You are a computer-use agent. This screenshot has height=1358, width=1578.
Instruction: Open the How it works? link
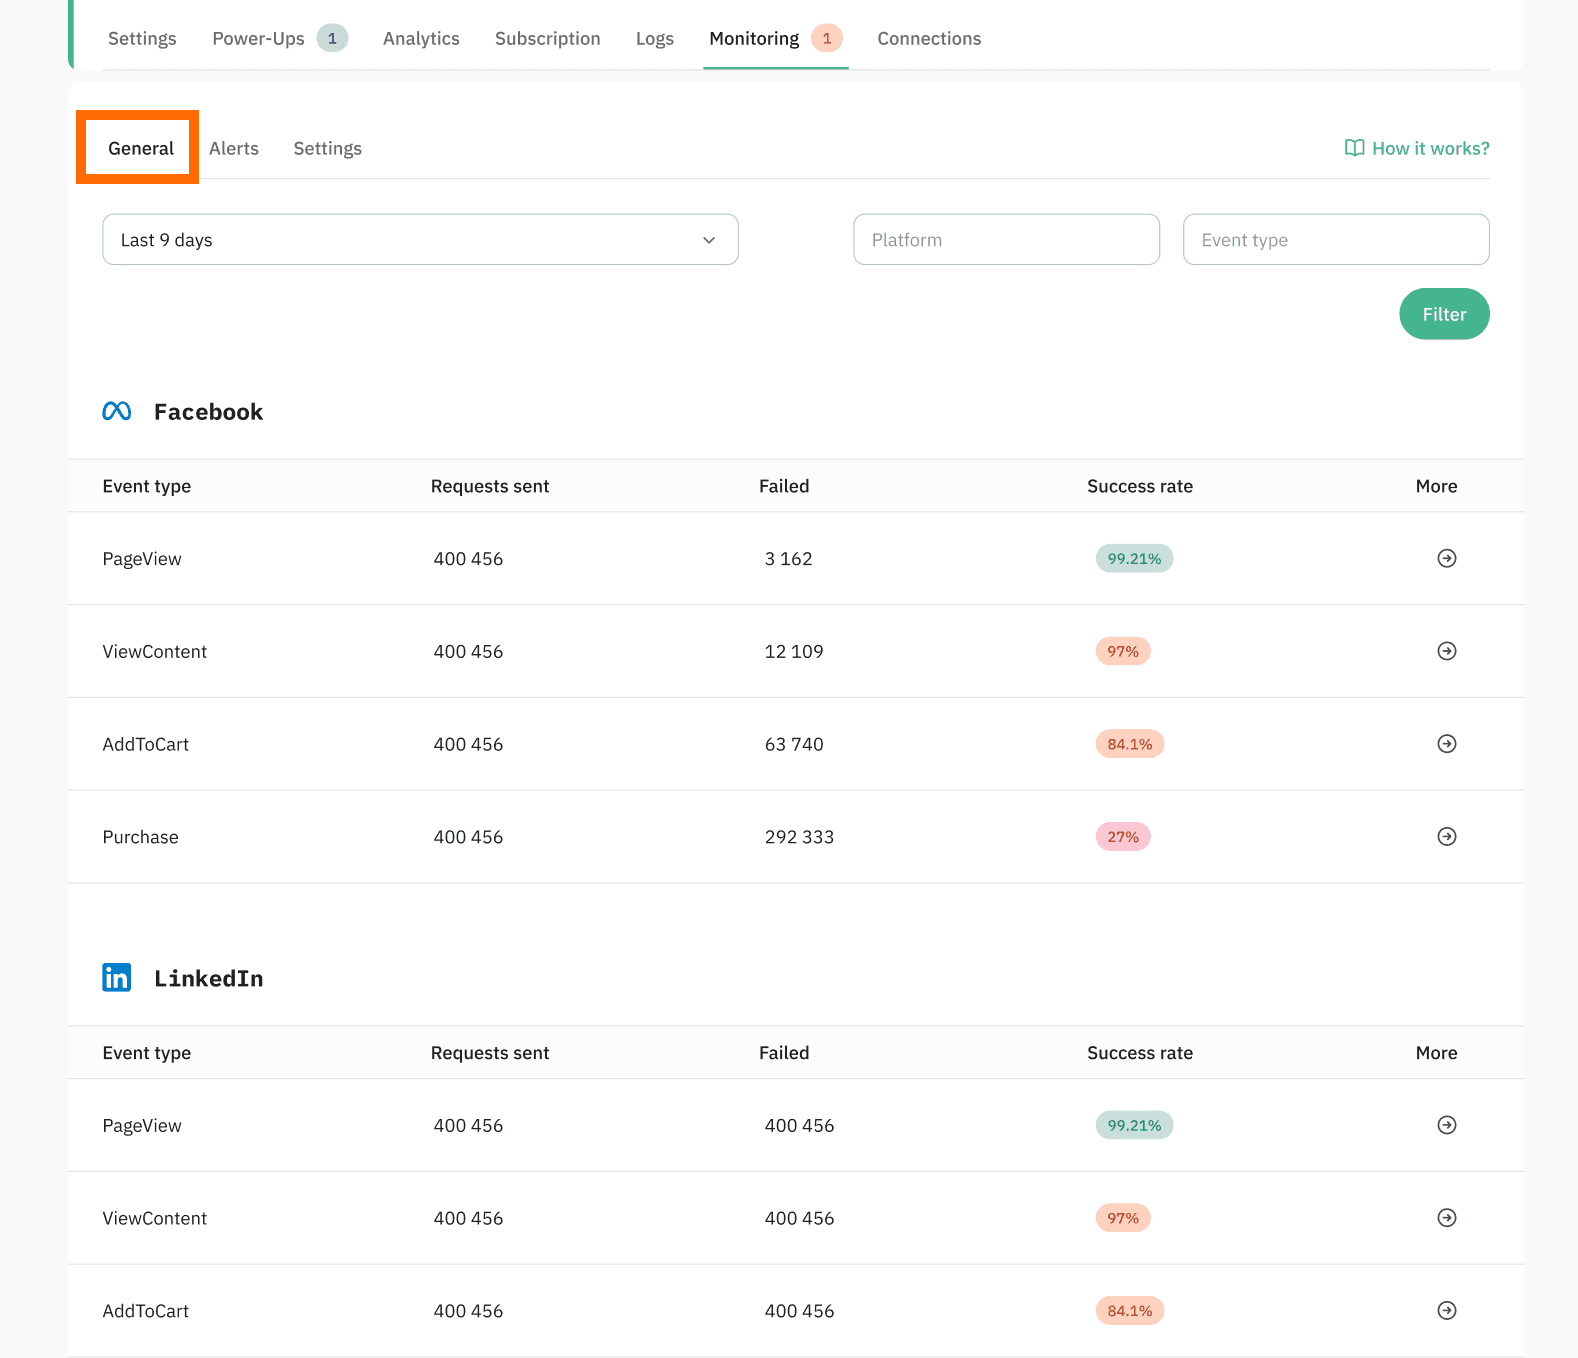(1417, 149)
